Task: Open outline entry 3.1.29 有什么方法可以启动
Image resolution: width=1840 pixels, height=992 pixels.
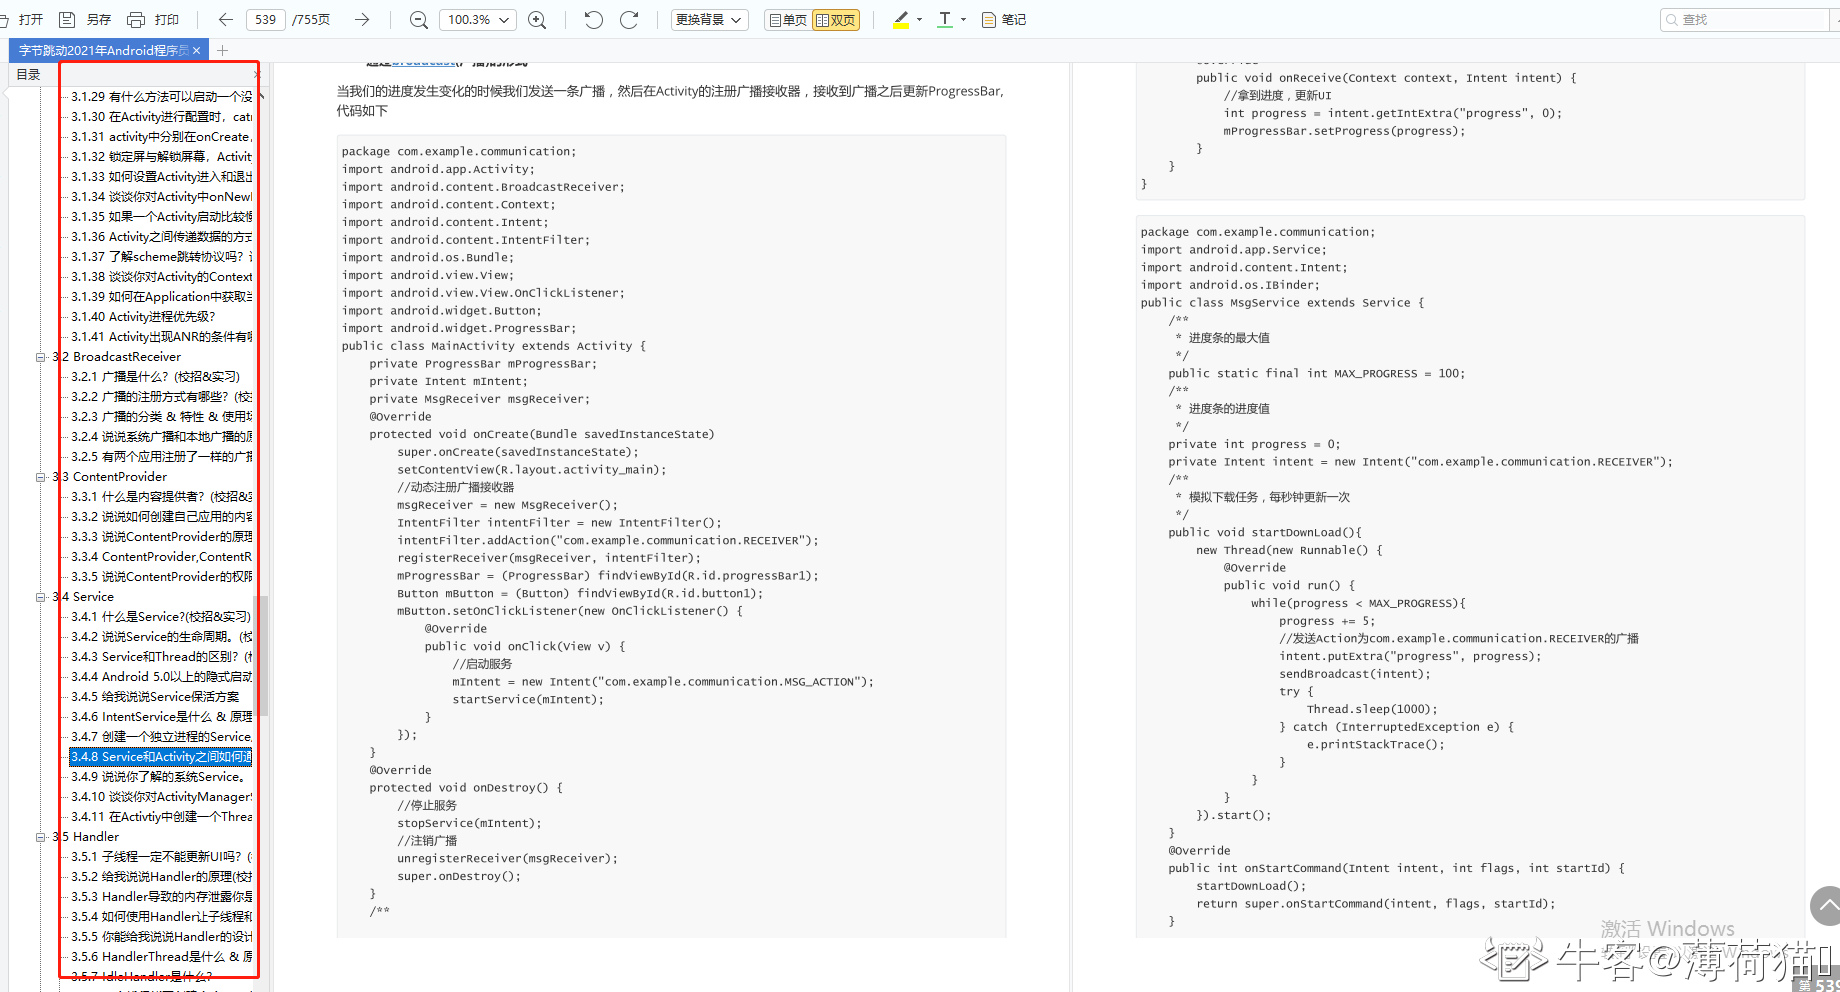Action: tap(161, 97)
